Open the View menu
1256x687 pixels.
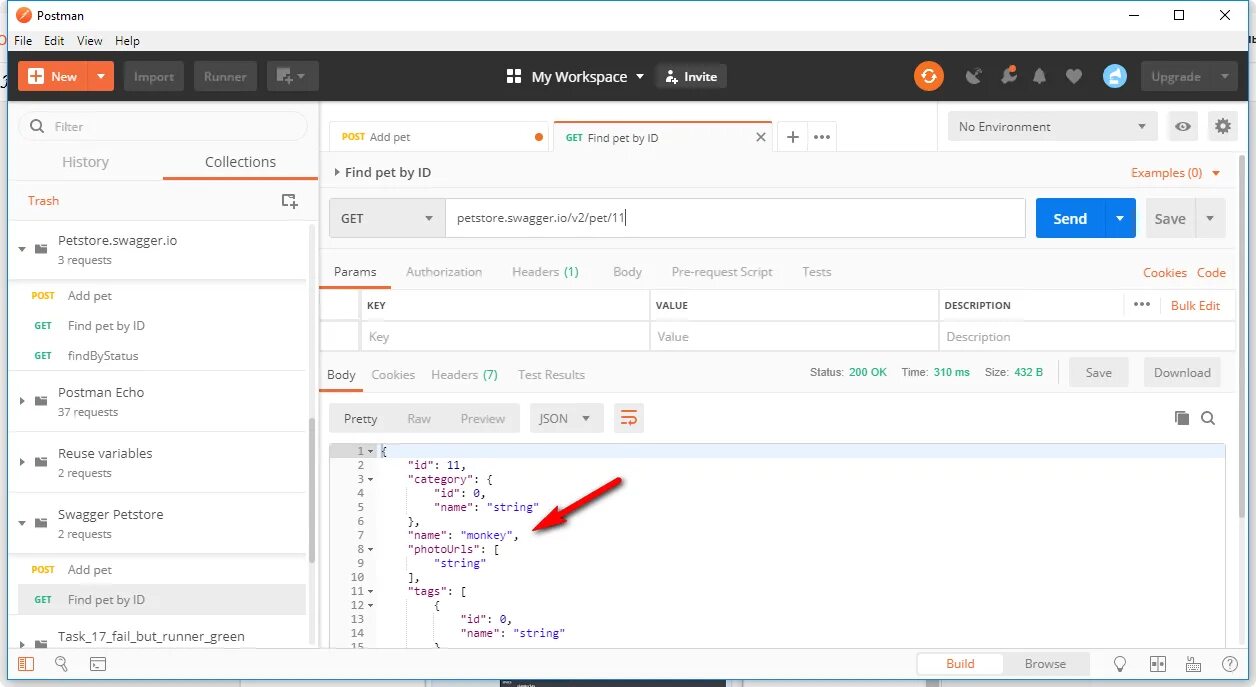(x=90, y=41)
